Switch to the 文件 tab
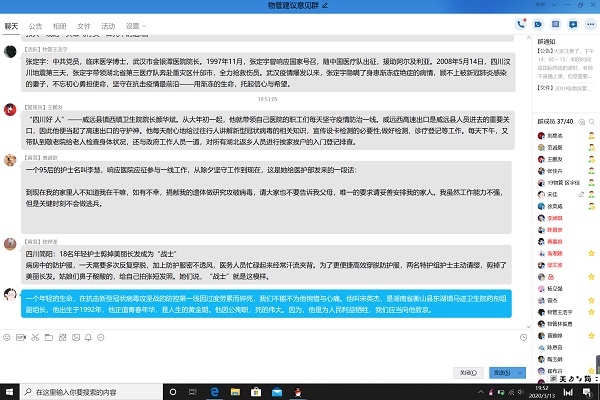 [x=83, y=26]
